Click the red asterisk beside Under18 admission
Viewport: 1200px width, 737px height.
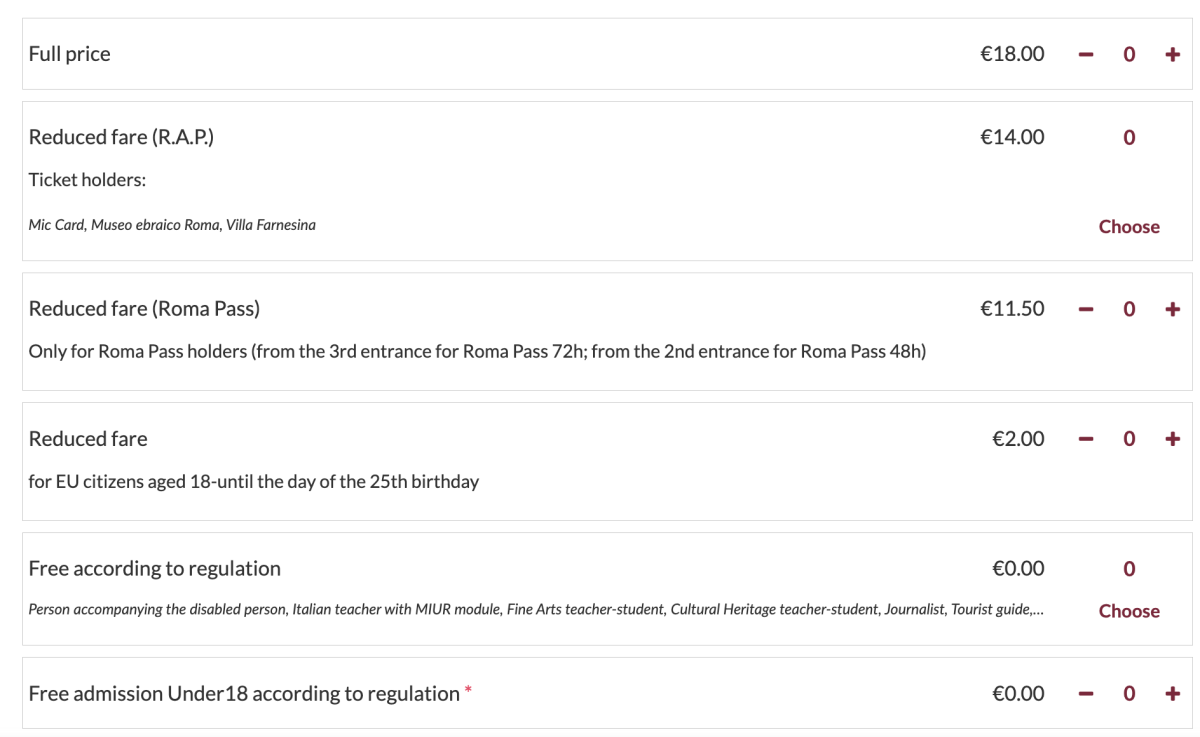pos(468,691)
